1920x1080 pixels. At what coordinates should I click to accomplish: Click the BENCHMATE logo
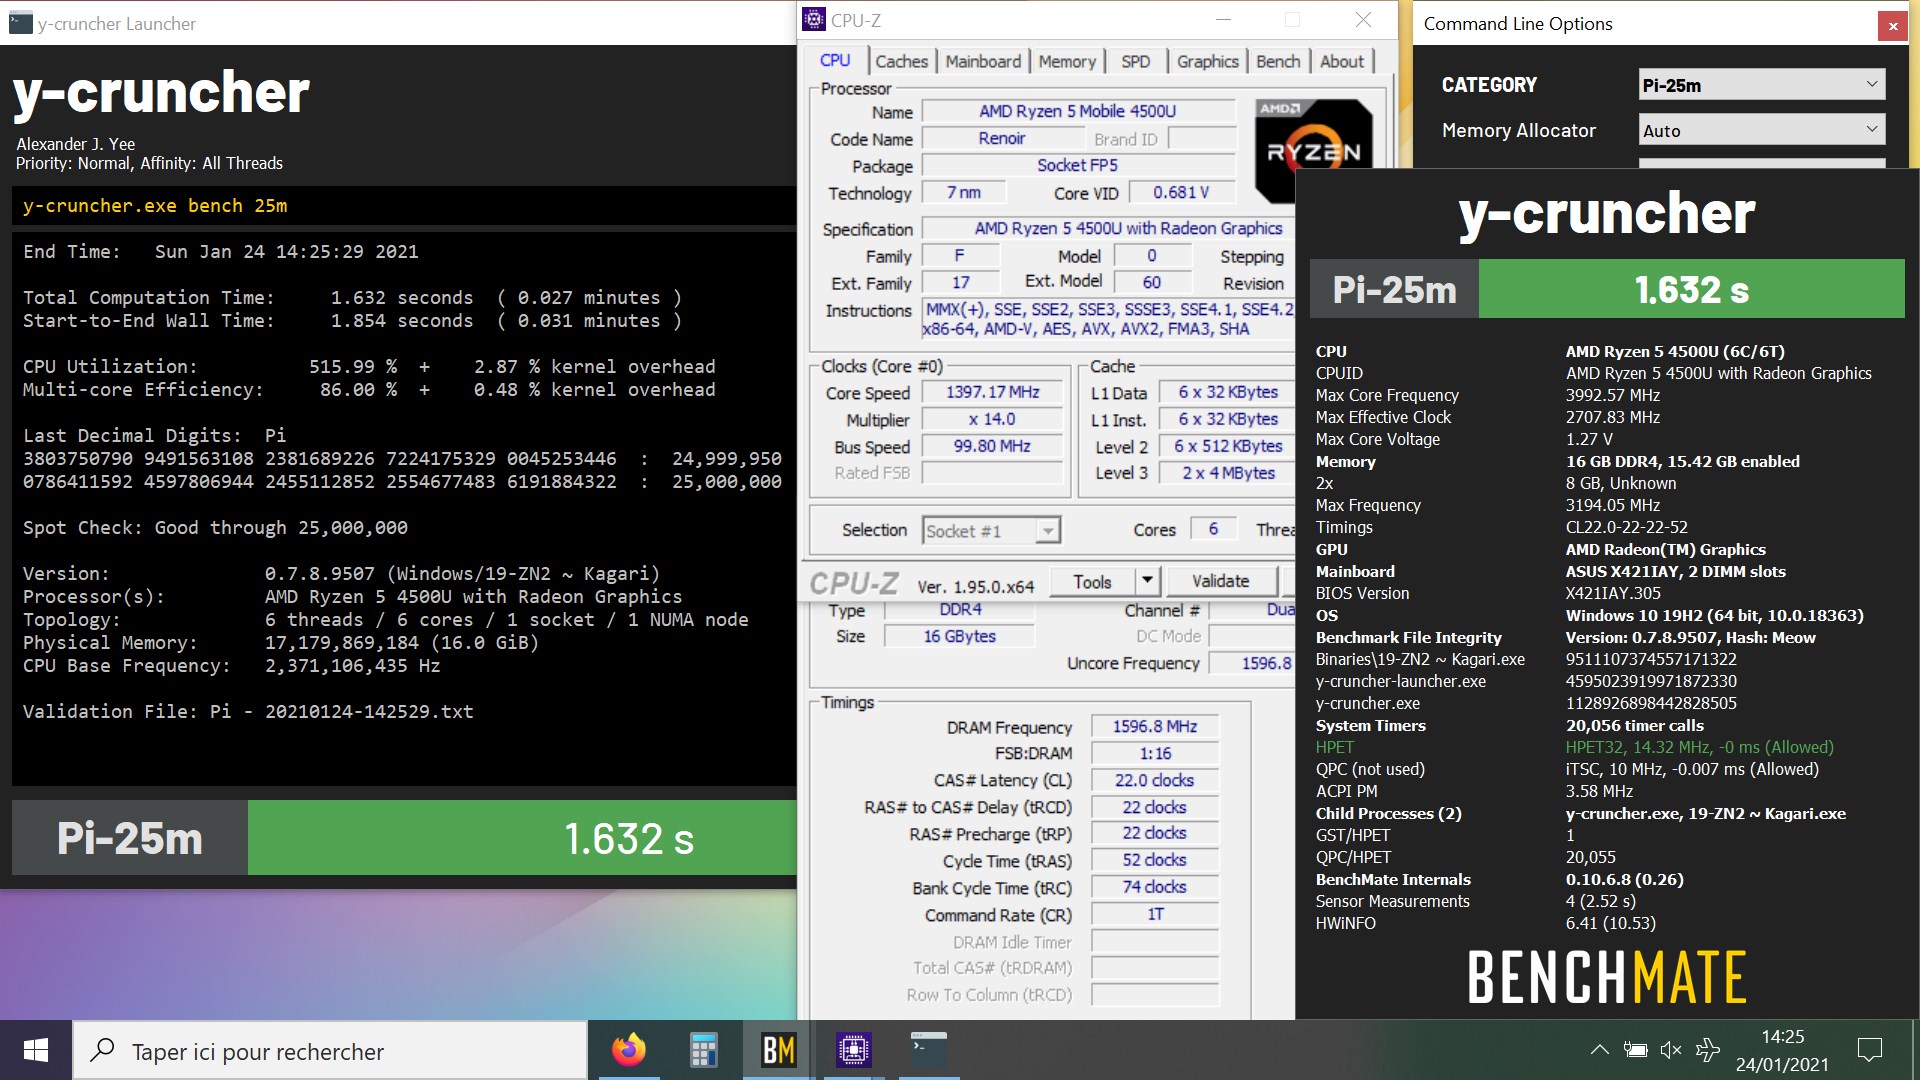pos(1606,977)
